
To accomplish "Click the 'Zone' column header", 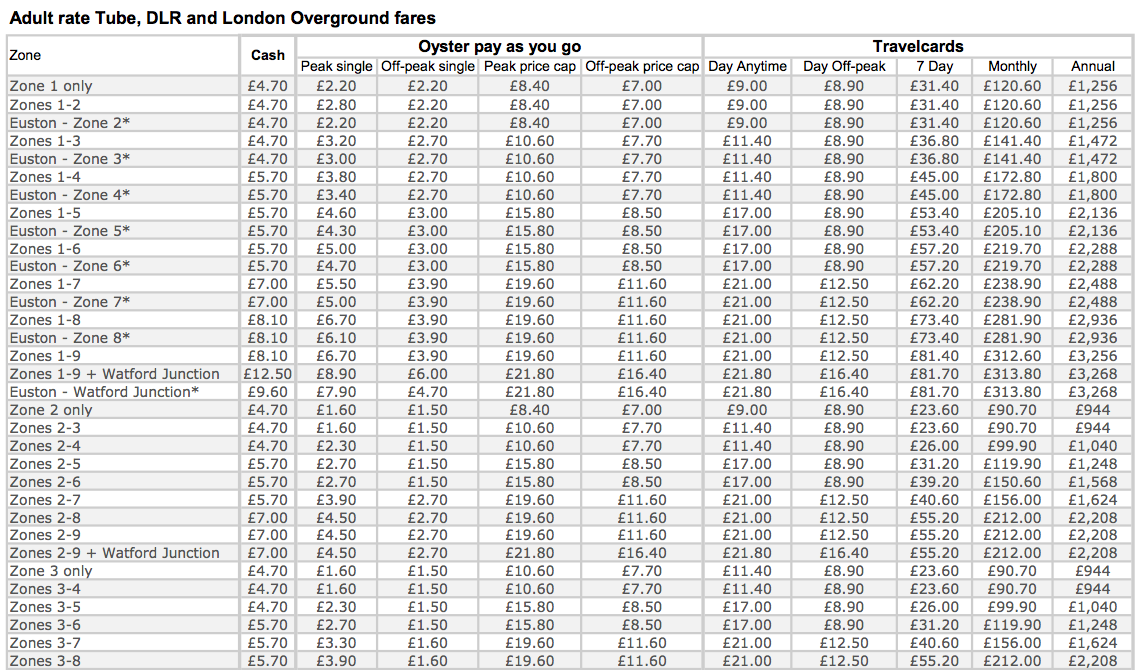I will (25, 56).
